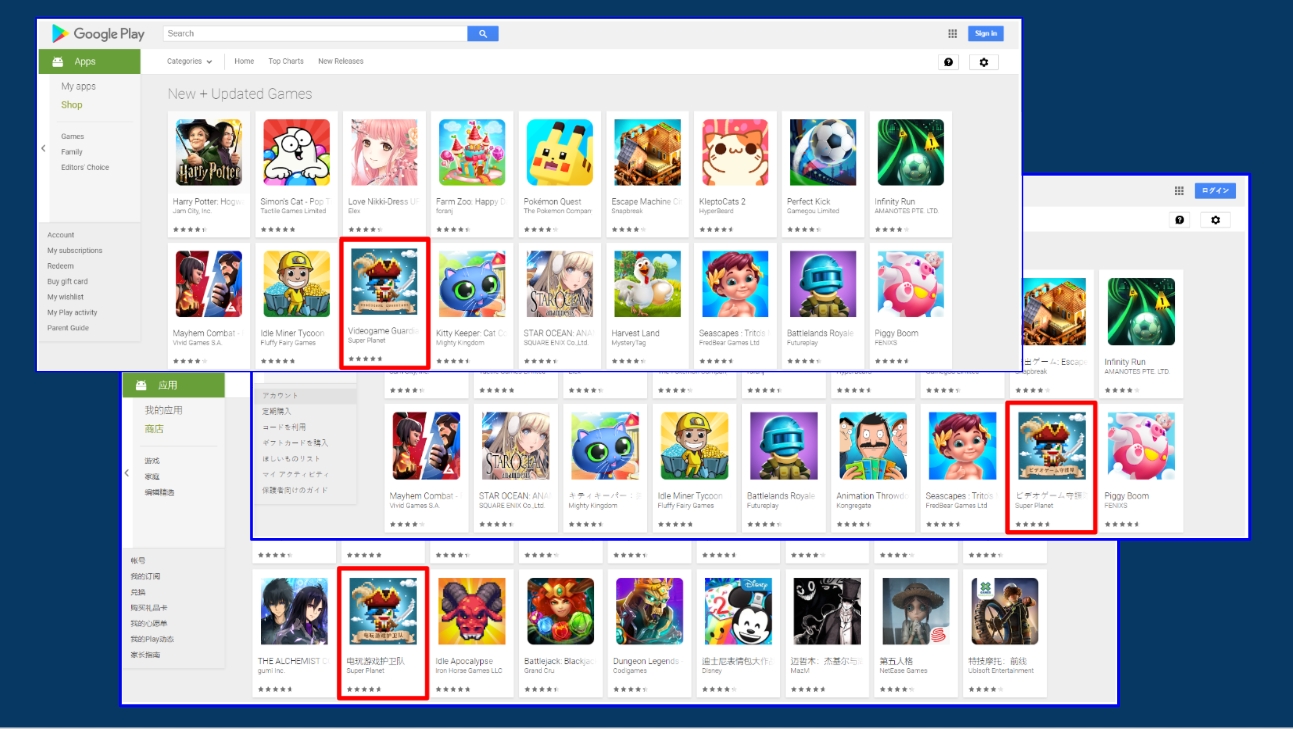Select the 应用 tab in Chinese window

click(173, 385)
